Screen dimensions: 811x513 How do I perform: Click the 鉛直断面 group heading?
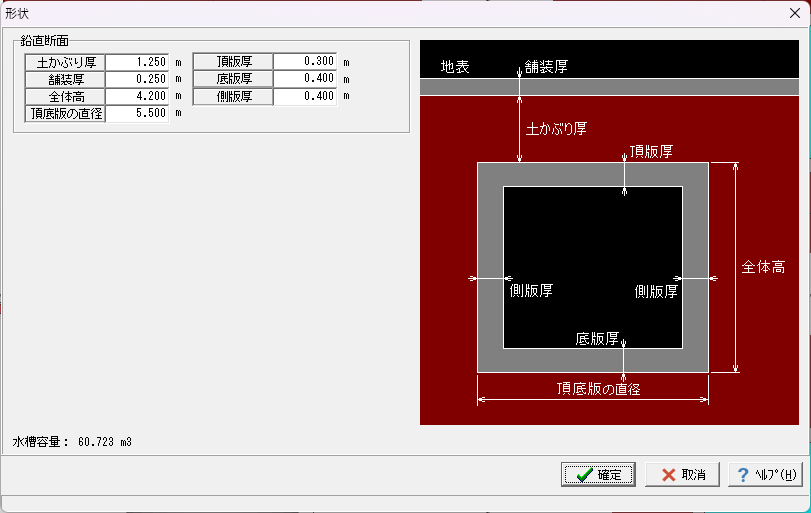click(x=44, y=41)
